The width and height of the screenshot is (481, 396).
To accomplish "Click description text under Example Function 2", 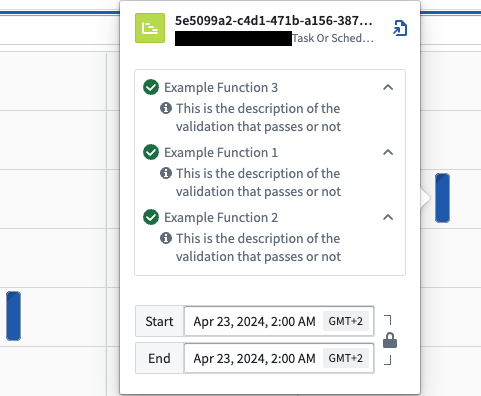I will (x=258, y=247).
